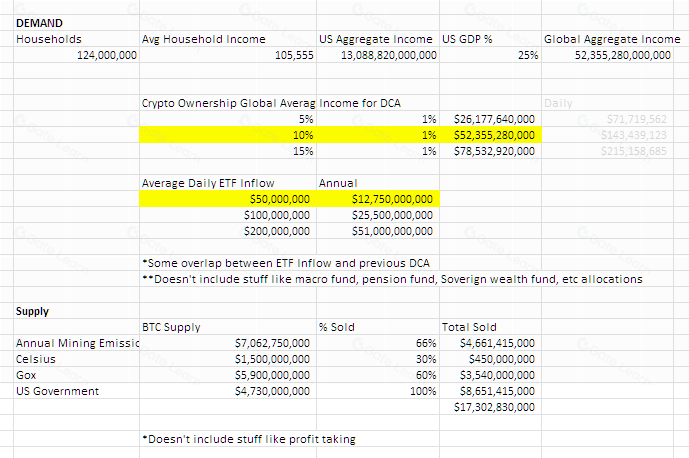689x458 pixels.
Task: Select the highlighted $52,355,280,000 cell
Action: coord(490,135)
